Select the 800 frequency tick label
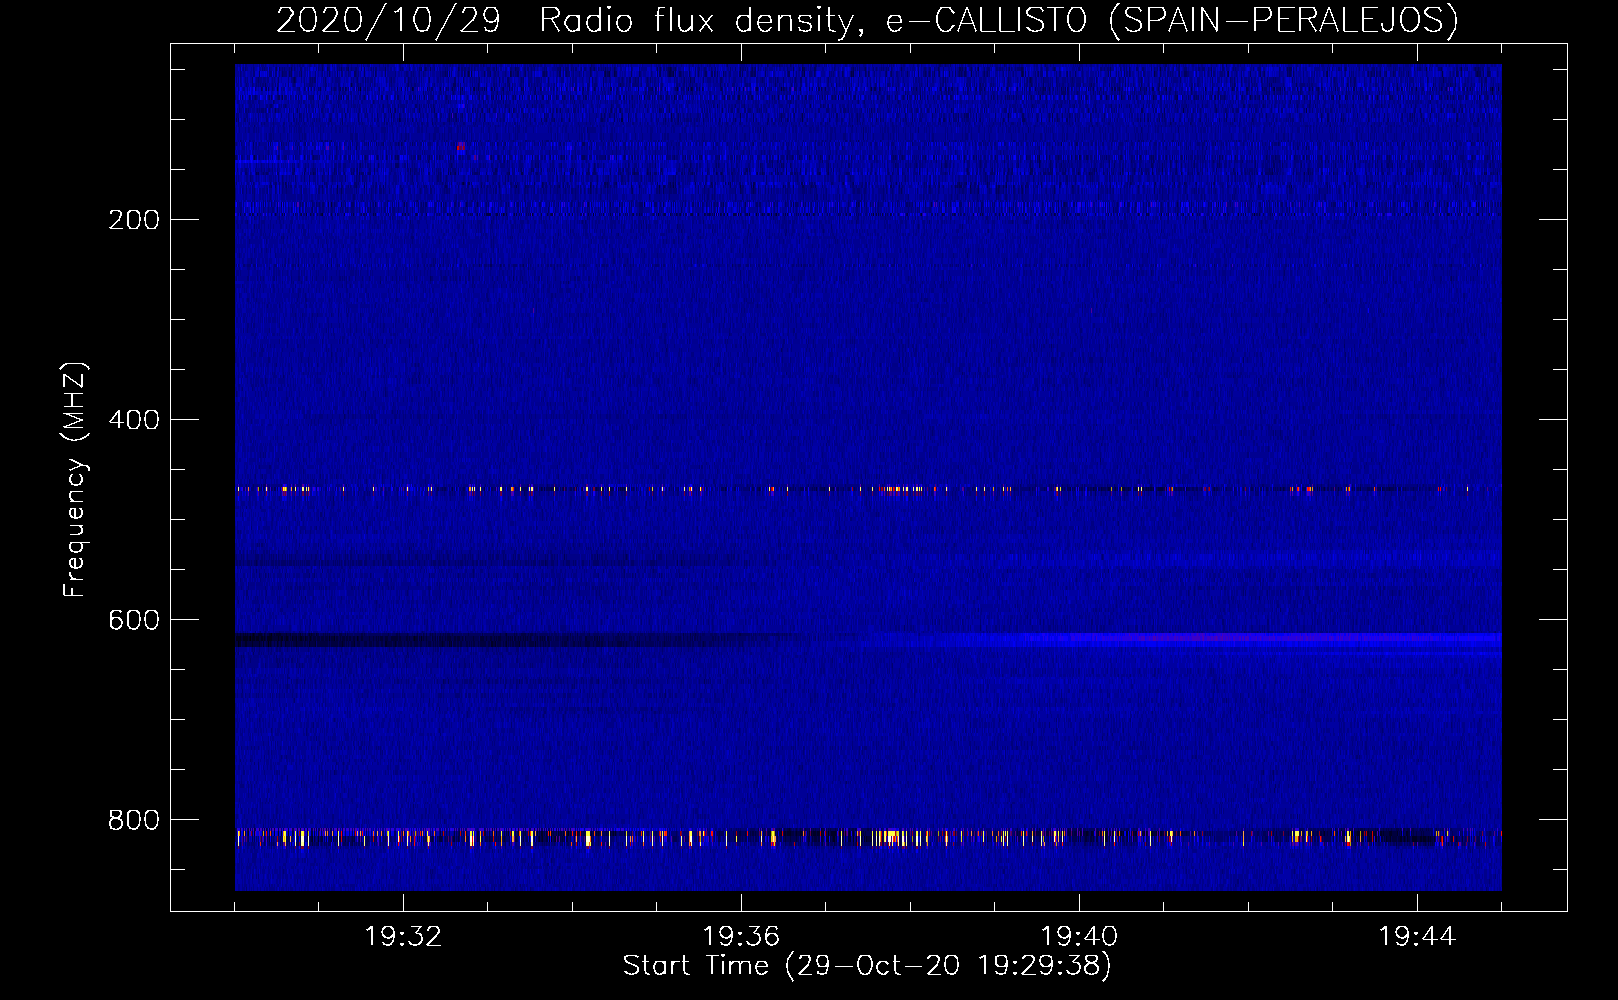The width and height of the screenshot is (1618, 1000). coord(134,820)
